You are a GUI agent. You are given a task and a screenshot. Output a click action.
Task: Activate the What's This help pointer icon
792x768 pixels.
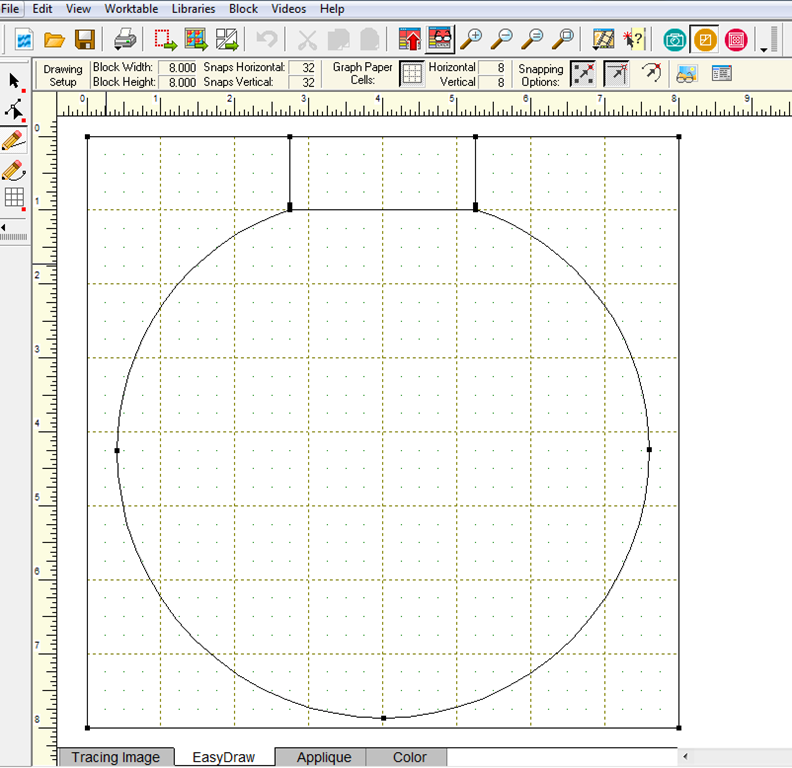tap(634, 39)
